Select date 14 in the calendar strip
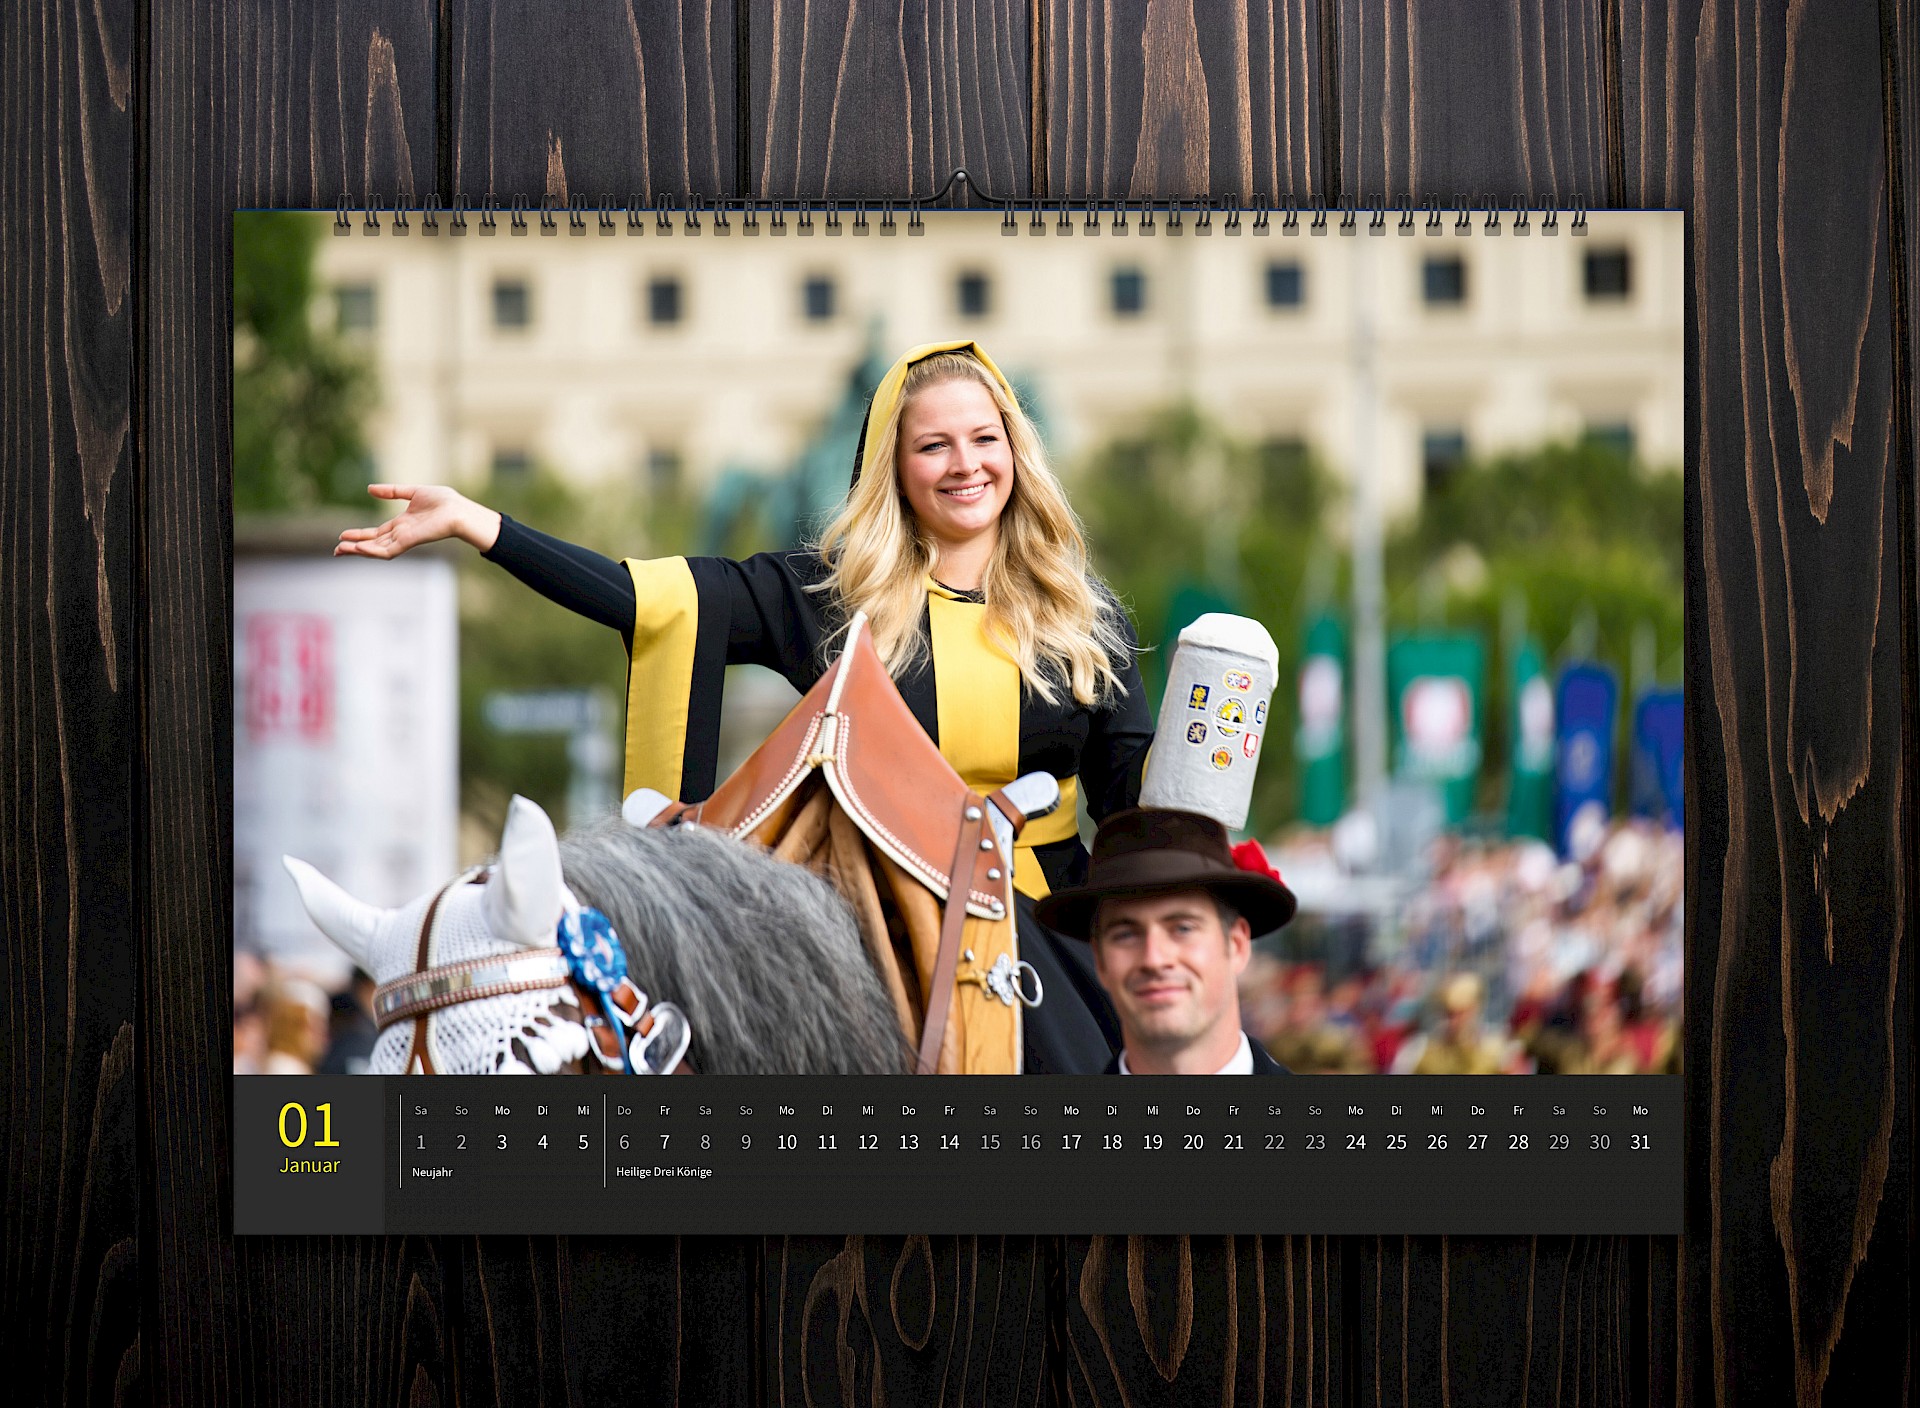1920x1408 pixels. (x=949, y=1142)
